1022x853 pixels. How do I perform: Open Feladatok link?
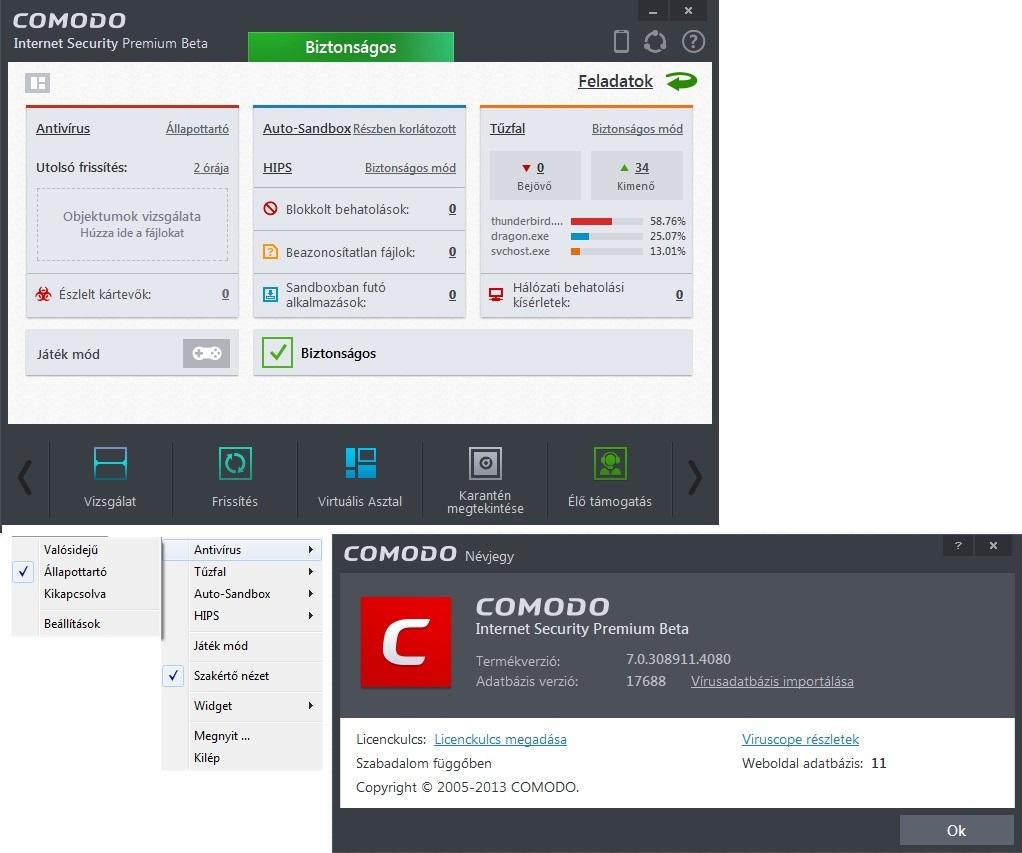pyautogui.click(x=615, y=81)
